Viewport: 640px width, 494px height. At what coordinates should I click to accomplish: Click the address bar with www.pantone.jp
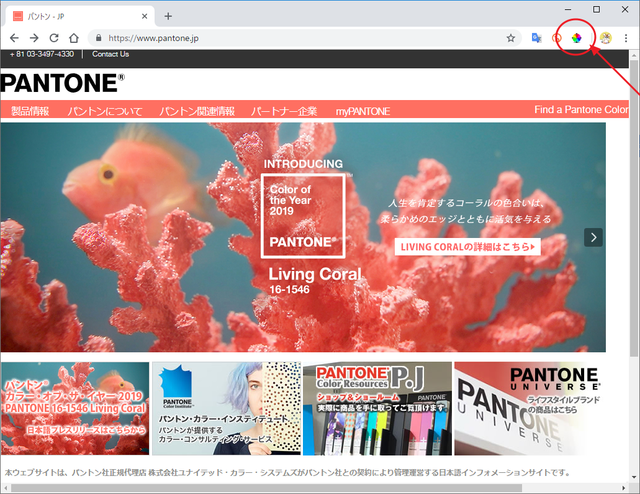coord(300,38)
